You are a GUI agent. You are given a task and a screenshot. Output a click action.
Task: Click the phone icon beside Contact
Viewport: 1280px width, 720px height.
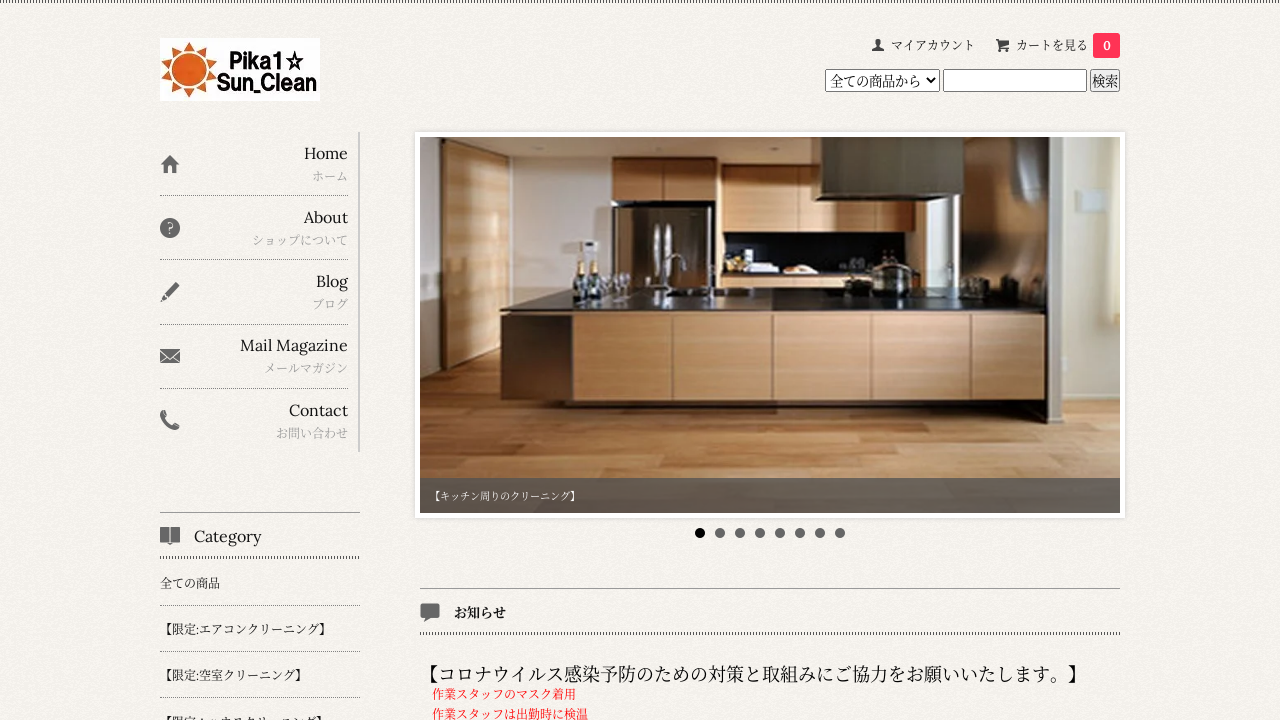point(170,420)
